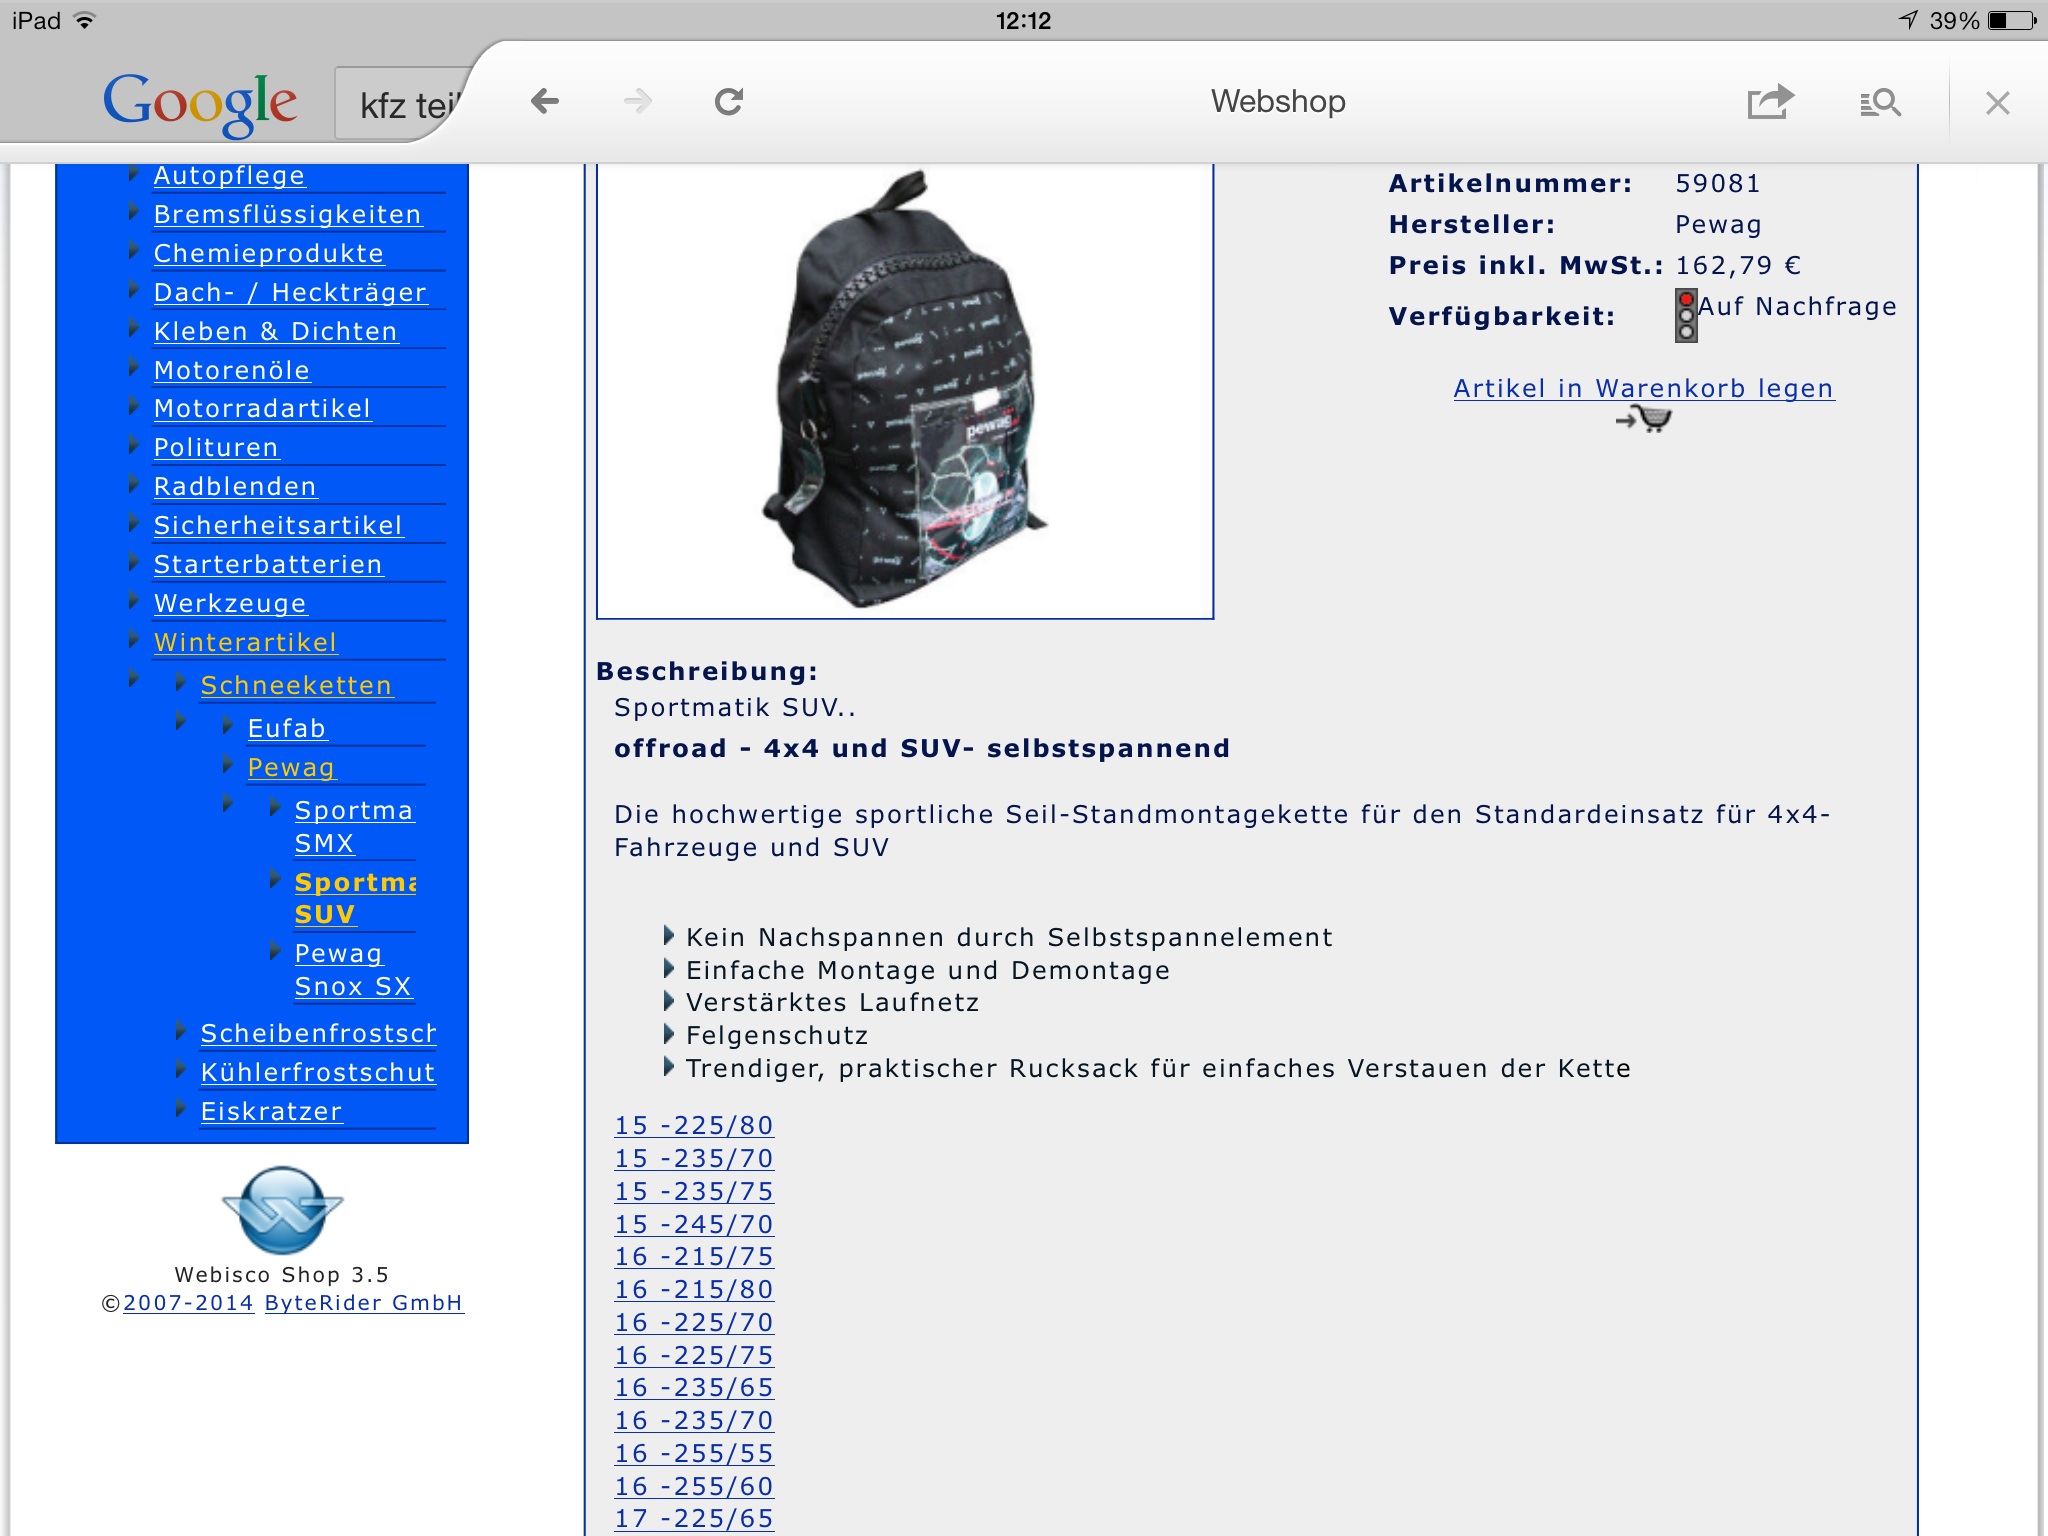Open Sportma SMX product line
2048x1536 pixels.
click(354, 826)
